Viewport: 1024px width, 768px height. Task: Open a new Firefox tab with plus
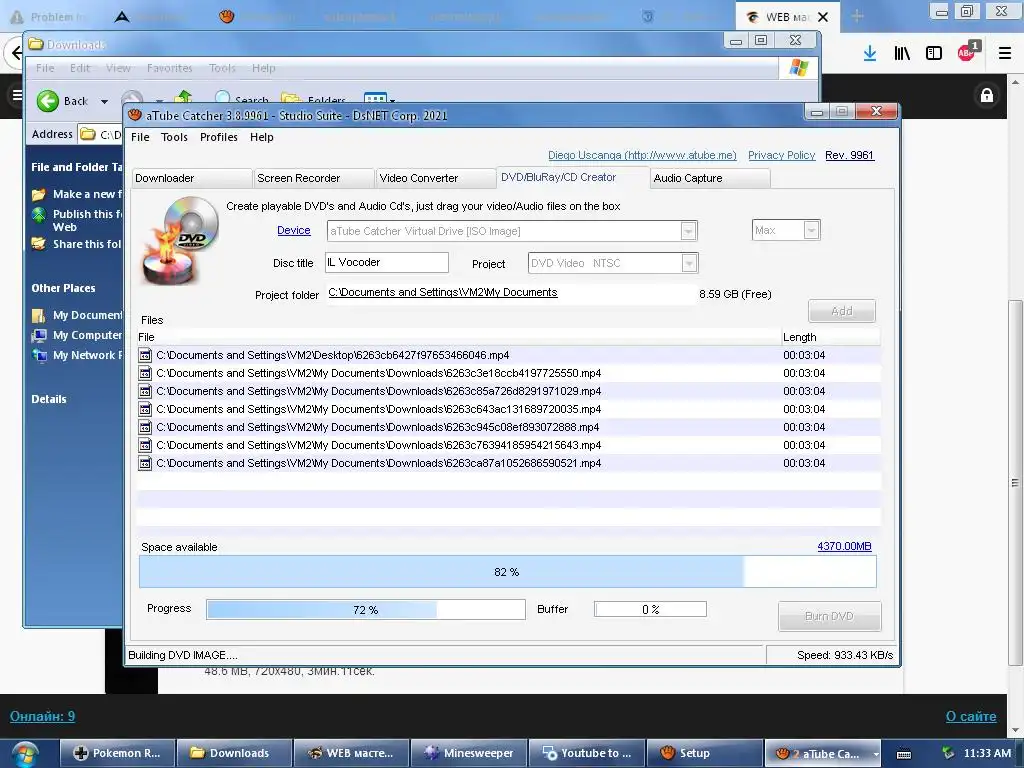(857, 16)
